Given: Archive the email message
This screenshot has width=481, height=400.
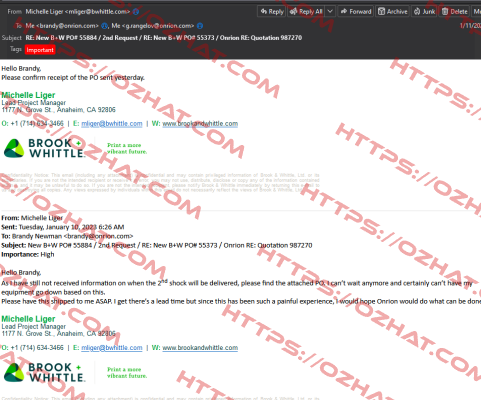Looking at the screenshot, I should 392,12.
